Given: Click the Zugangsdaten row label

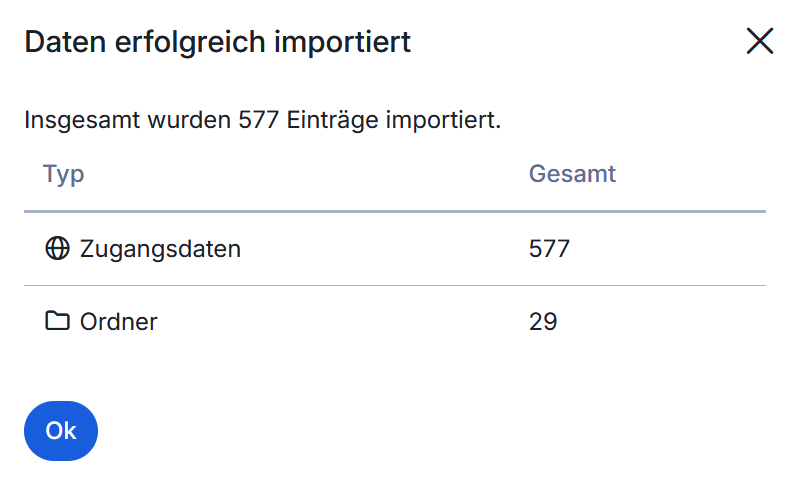Looking at the screenshot, I should [160, 248].
